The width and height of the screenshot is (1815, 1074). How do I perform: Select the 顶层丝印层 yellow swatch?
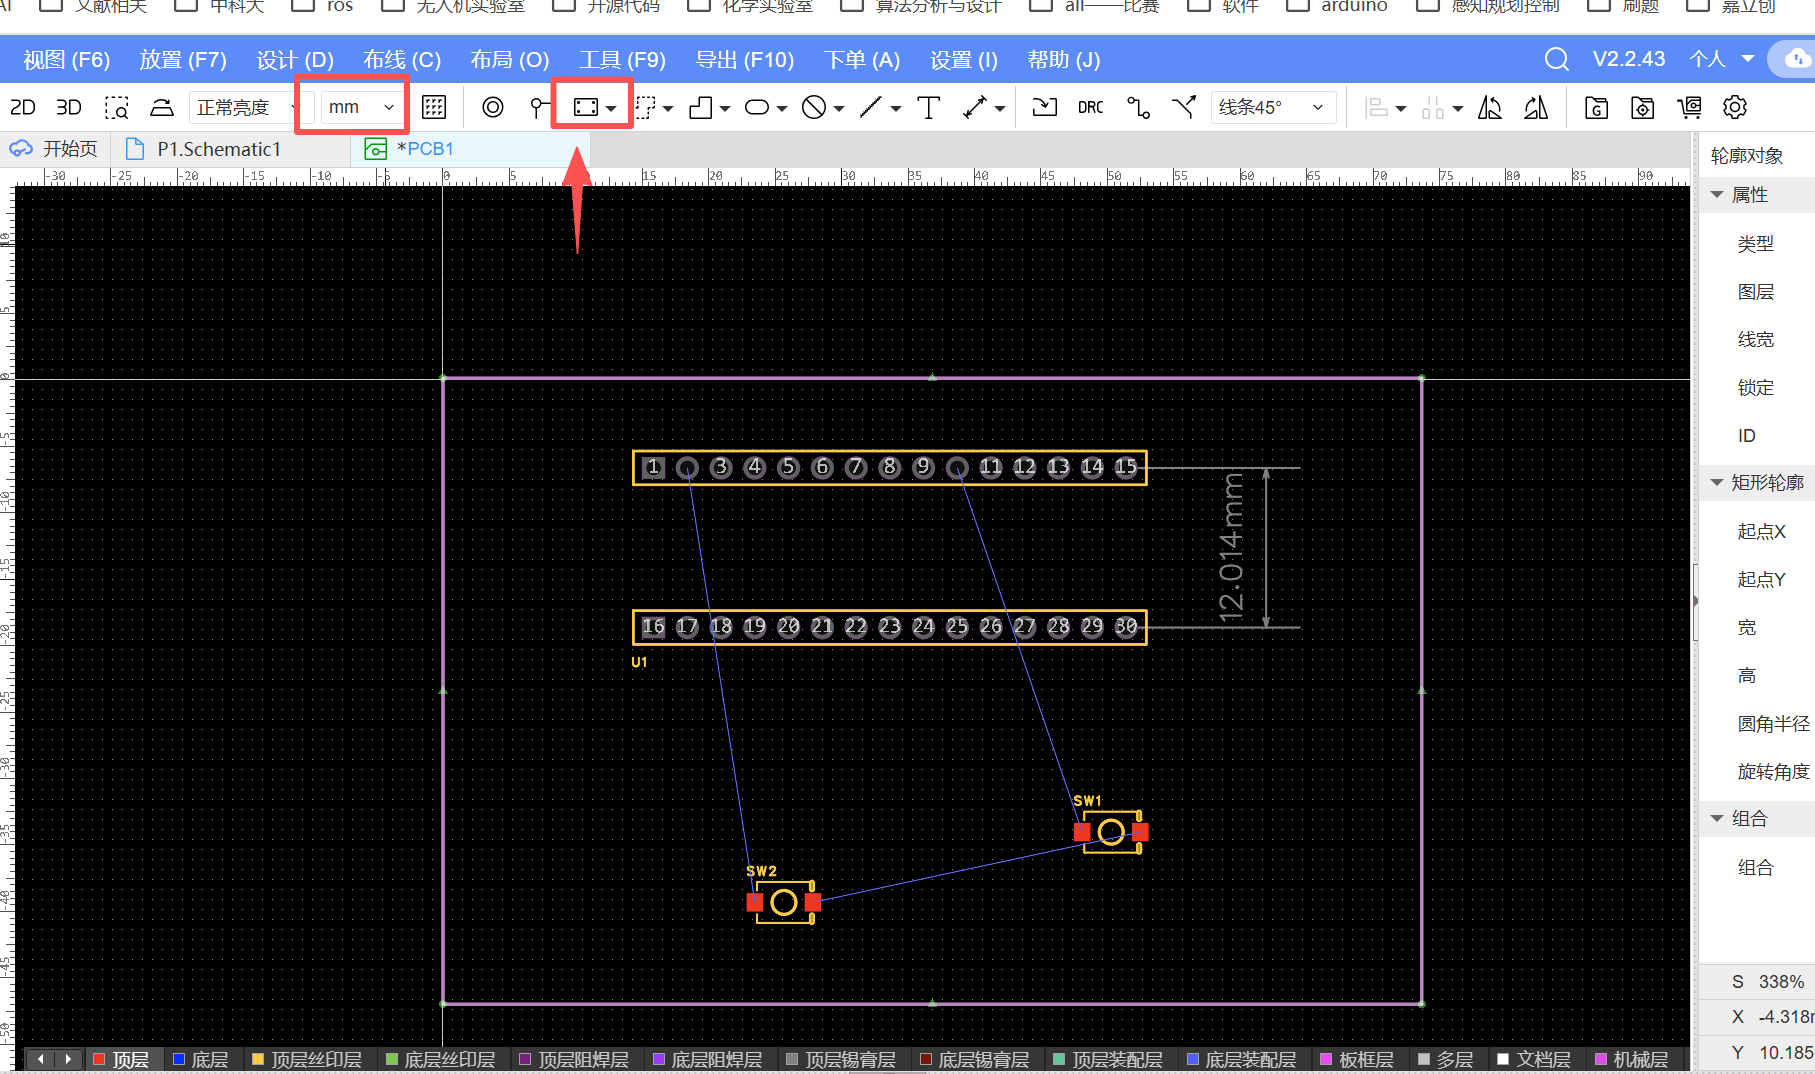click(x=258, y=1059)
